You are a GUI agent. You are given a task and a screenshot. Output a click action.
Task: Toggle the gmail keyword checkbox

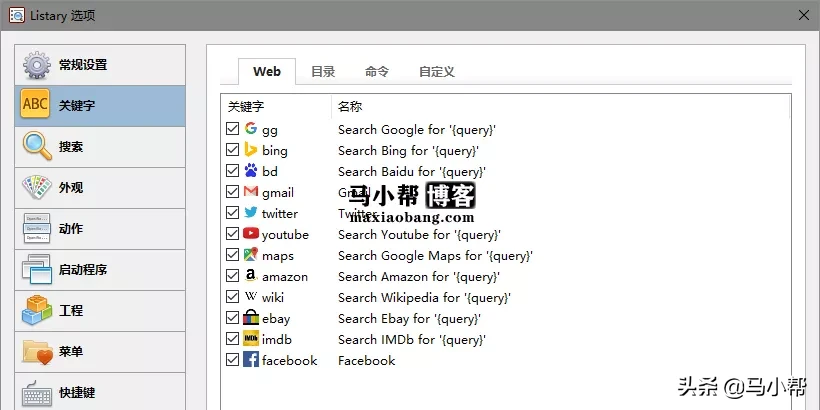[x=232, y=192]
